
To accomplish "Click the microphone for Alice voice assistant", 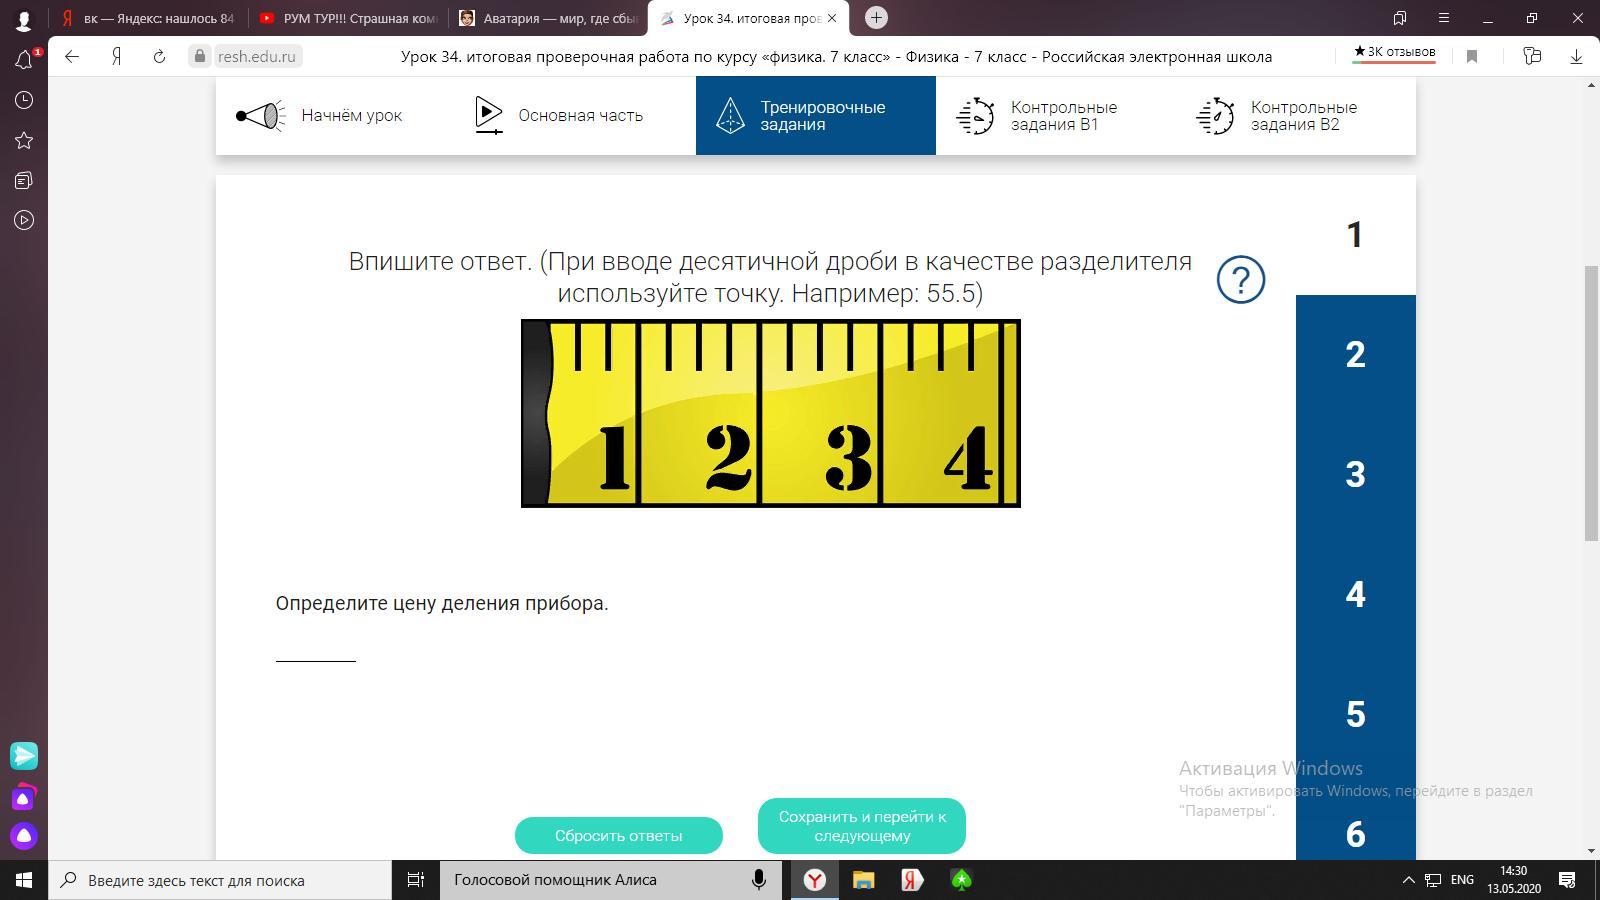I will tap(759, 880).
